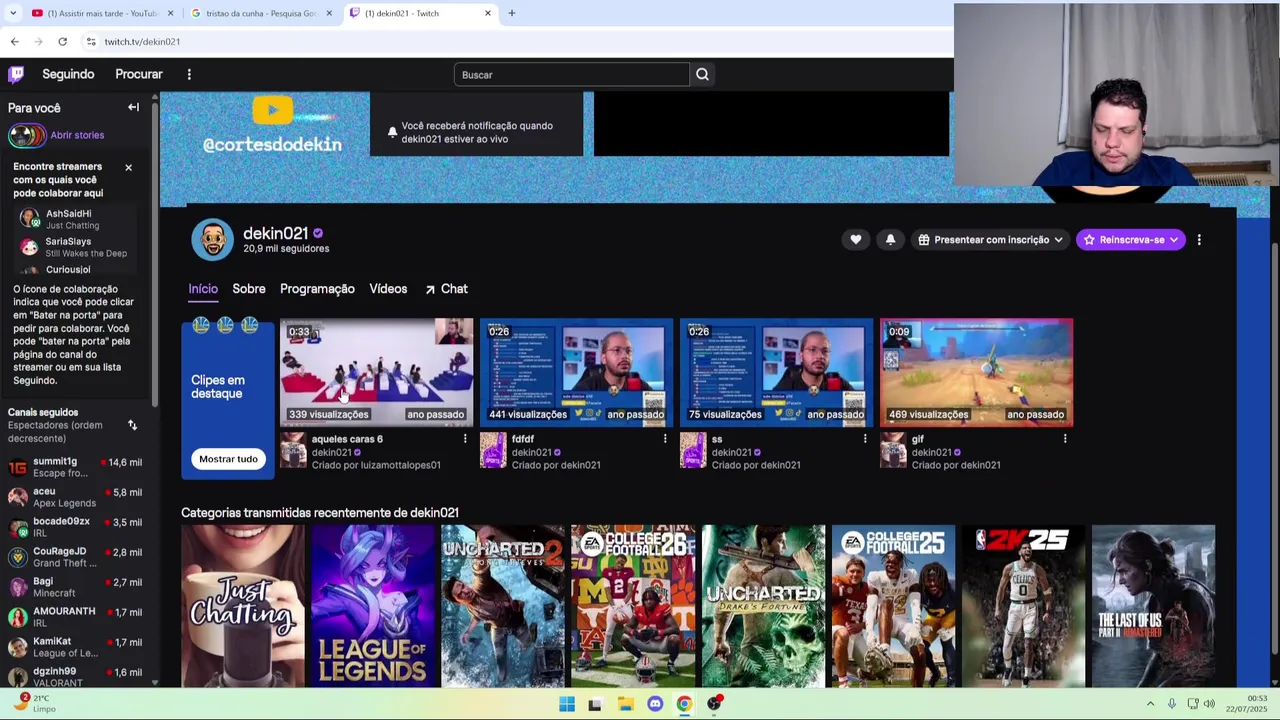
Task: Open options for aqueles caras 6 clip
Action: tap(465, 439)
